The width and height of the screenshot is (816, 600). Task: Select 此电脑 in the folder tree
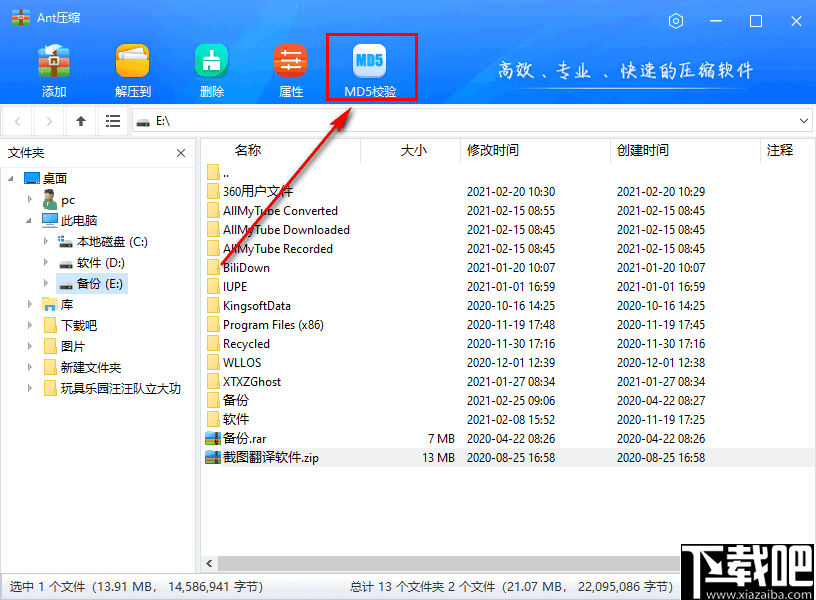pyautogui.click(x=70, y=221)
